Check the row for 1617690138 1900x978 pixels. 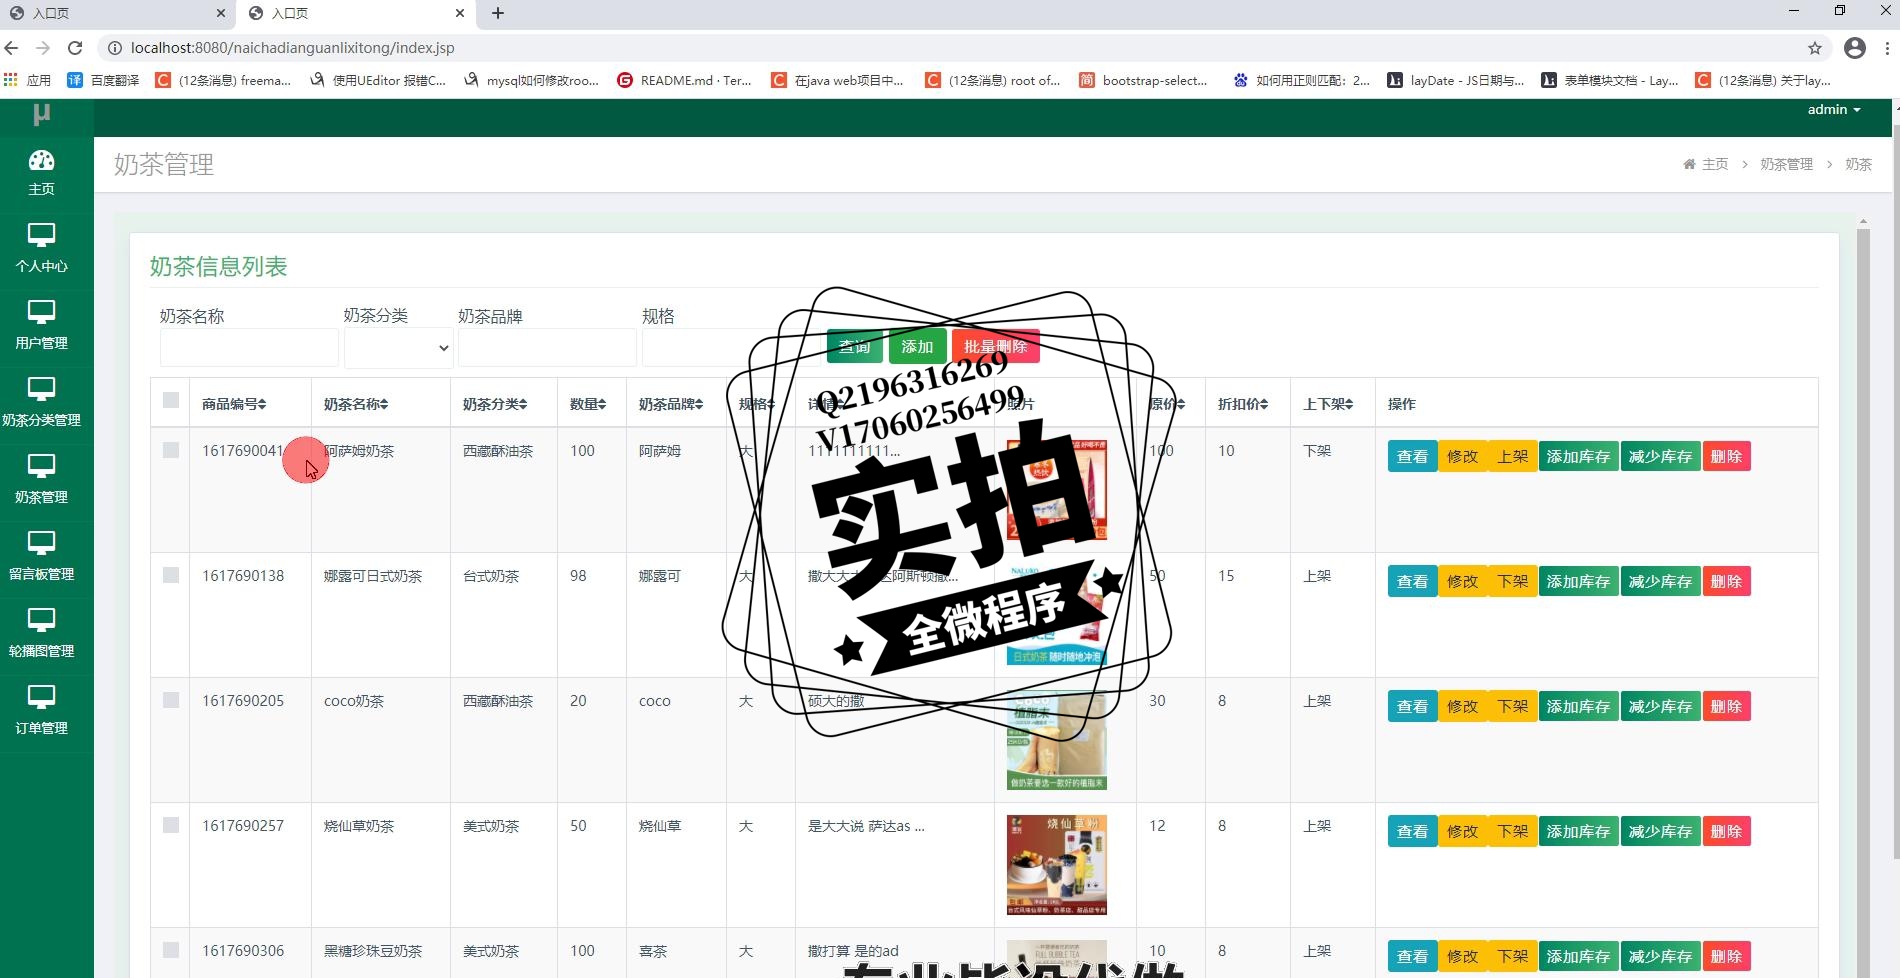point(171,575)
